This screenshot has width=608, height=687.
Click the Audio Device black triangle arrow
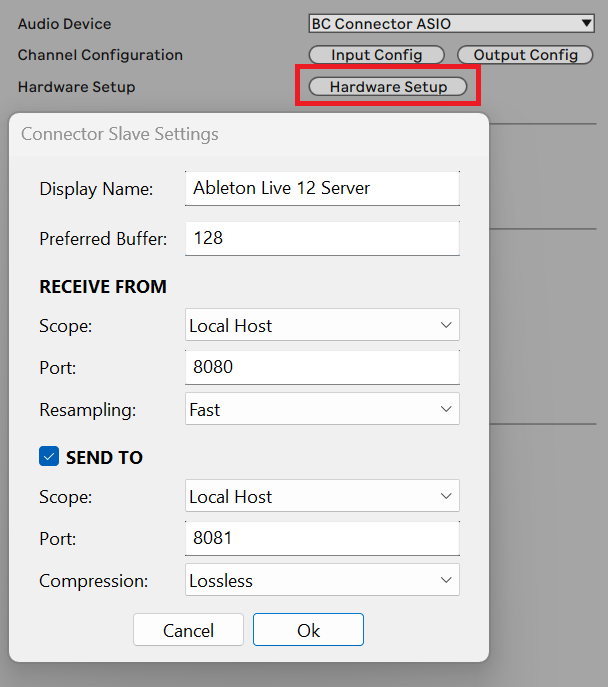tap(587, 23)
